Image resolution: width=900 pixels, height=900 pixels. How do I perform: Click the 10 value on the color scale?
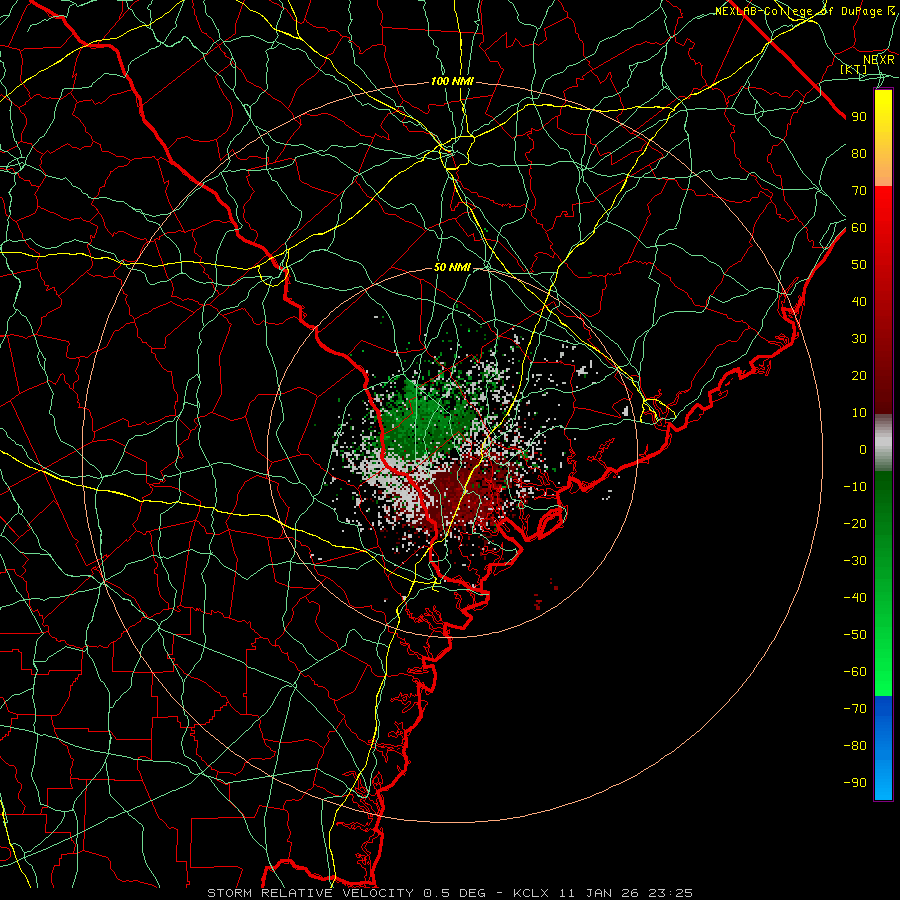859,413
